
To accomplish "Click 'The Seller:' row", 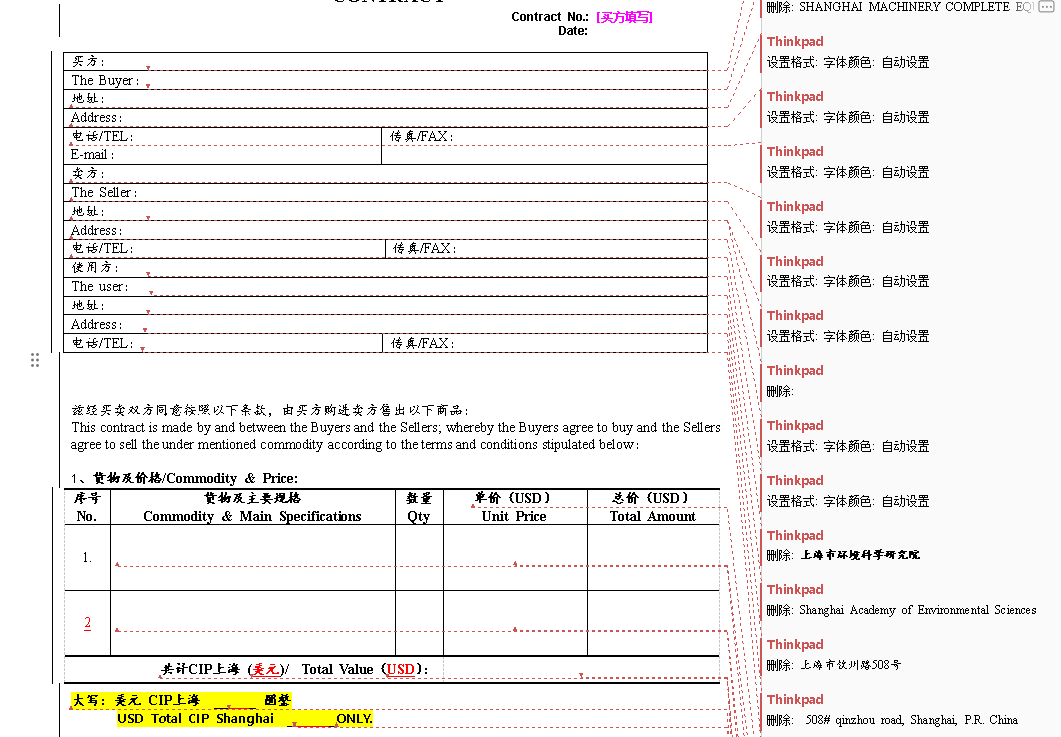I will 386,193.
